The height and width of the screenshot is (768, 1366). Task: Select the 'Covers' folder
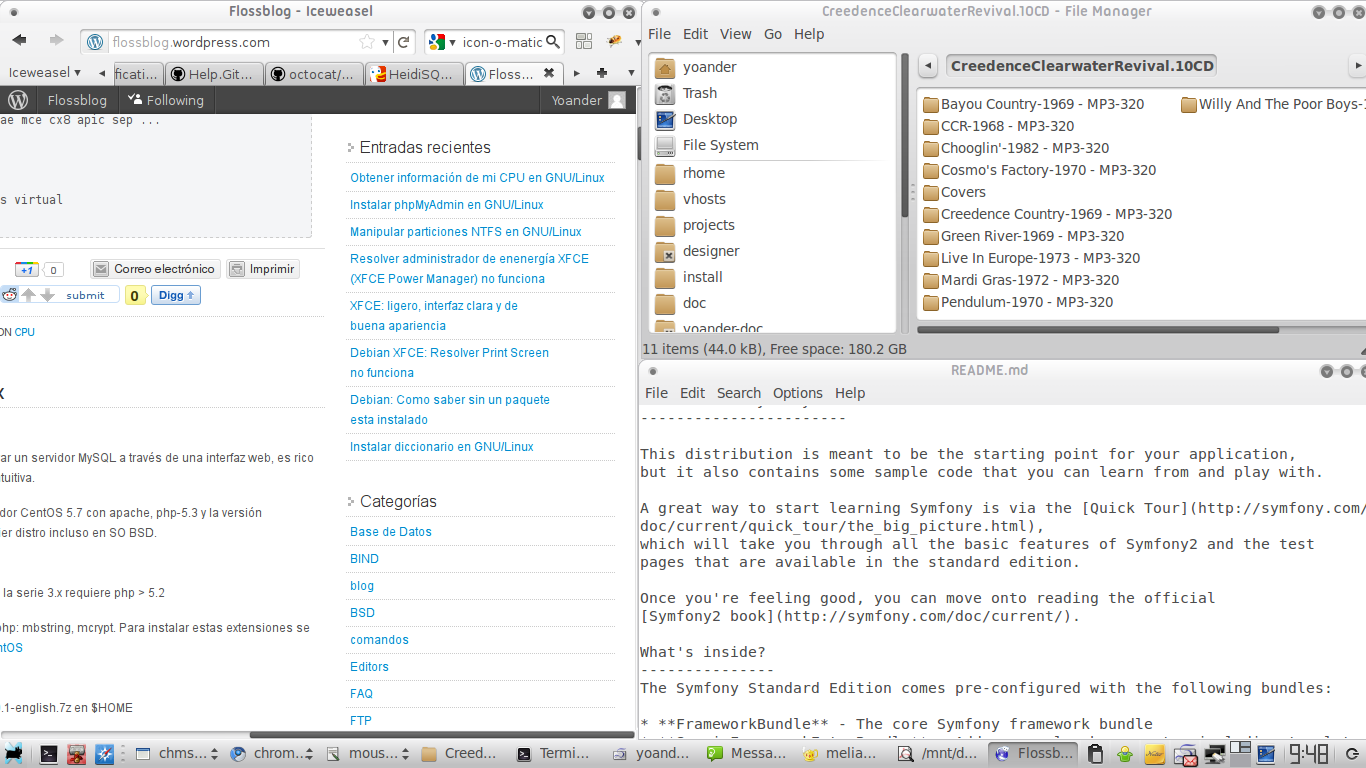pos(954,192)
